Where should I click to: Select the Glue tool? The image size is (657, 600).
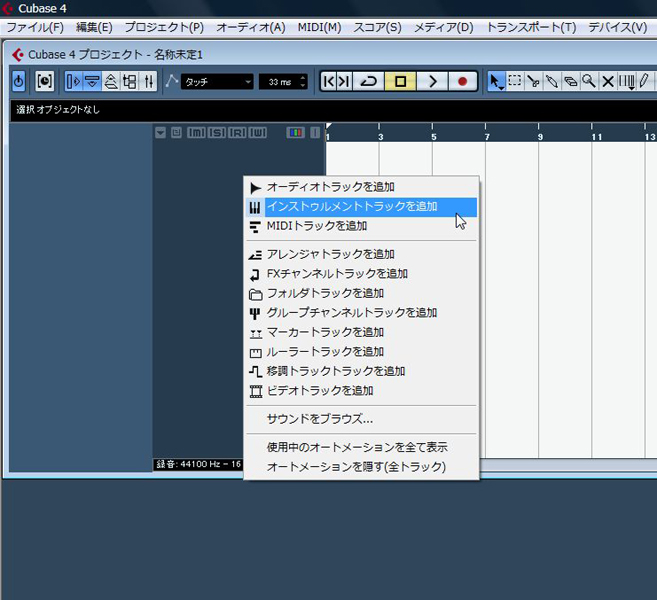tap(551, 81)
